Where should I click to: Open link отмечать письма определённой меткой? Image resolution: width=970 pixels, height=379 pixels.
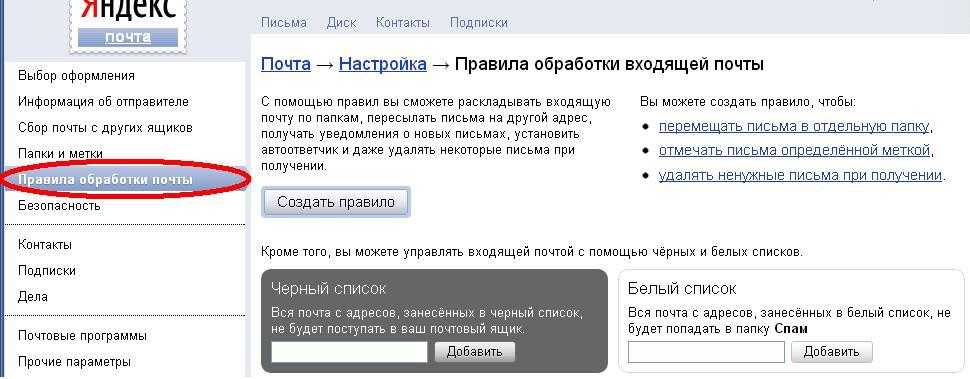(x=794, y=150)
